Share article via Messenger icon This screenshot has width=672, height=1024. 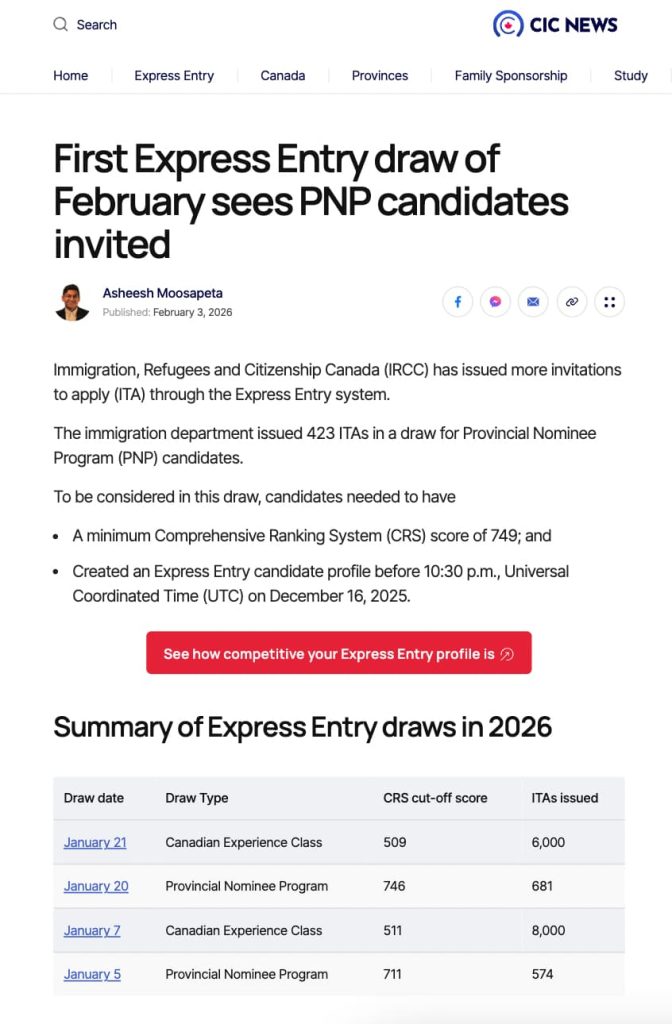click(495, 301)
